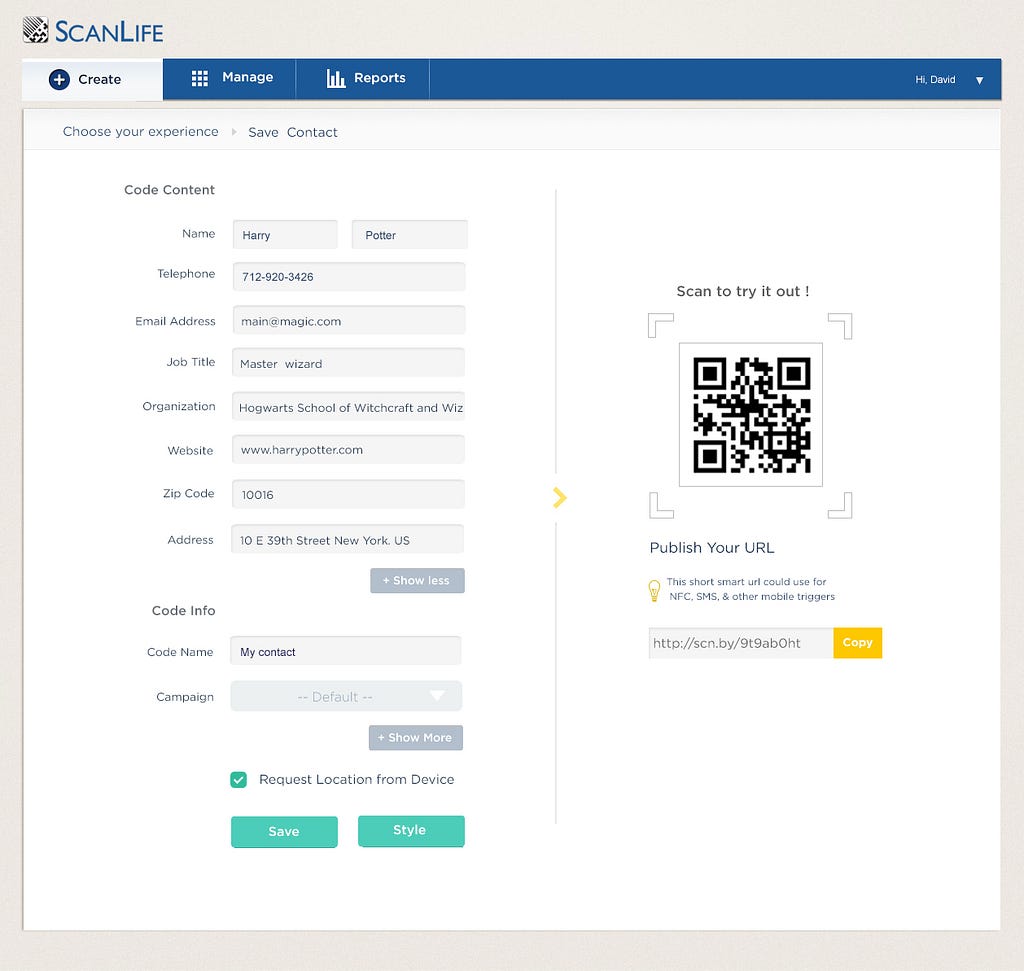The height and width of the screenshot is (971, 1024).
Task: Click the Code Info heading
Action: [184, 611]
